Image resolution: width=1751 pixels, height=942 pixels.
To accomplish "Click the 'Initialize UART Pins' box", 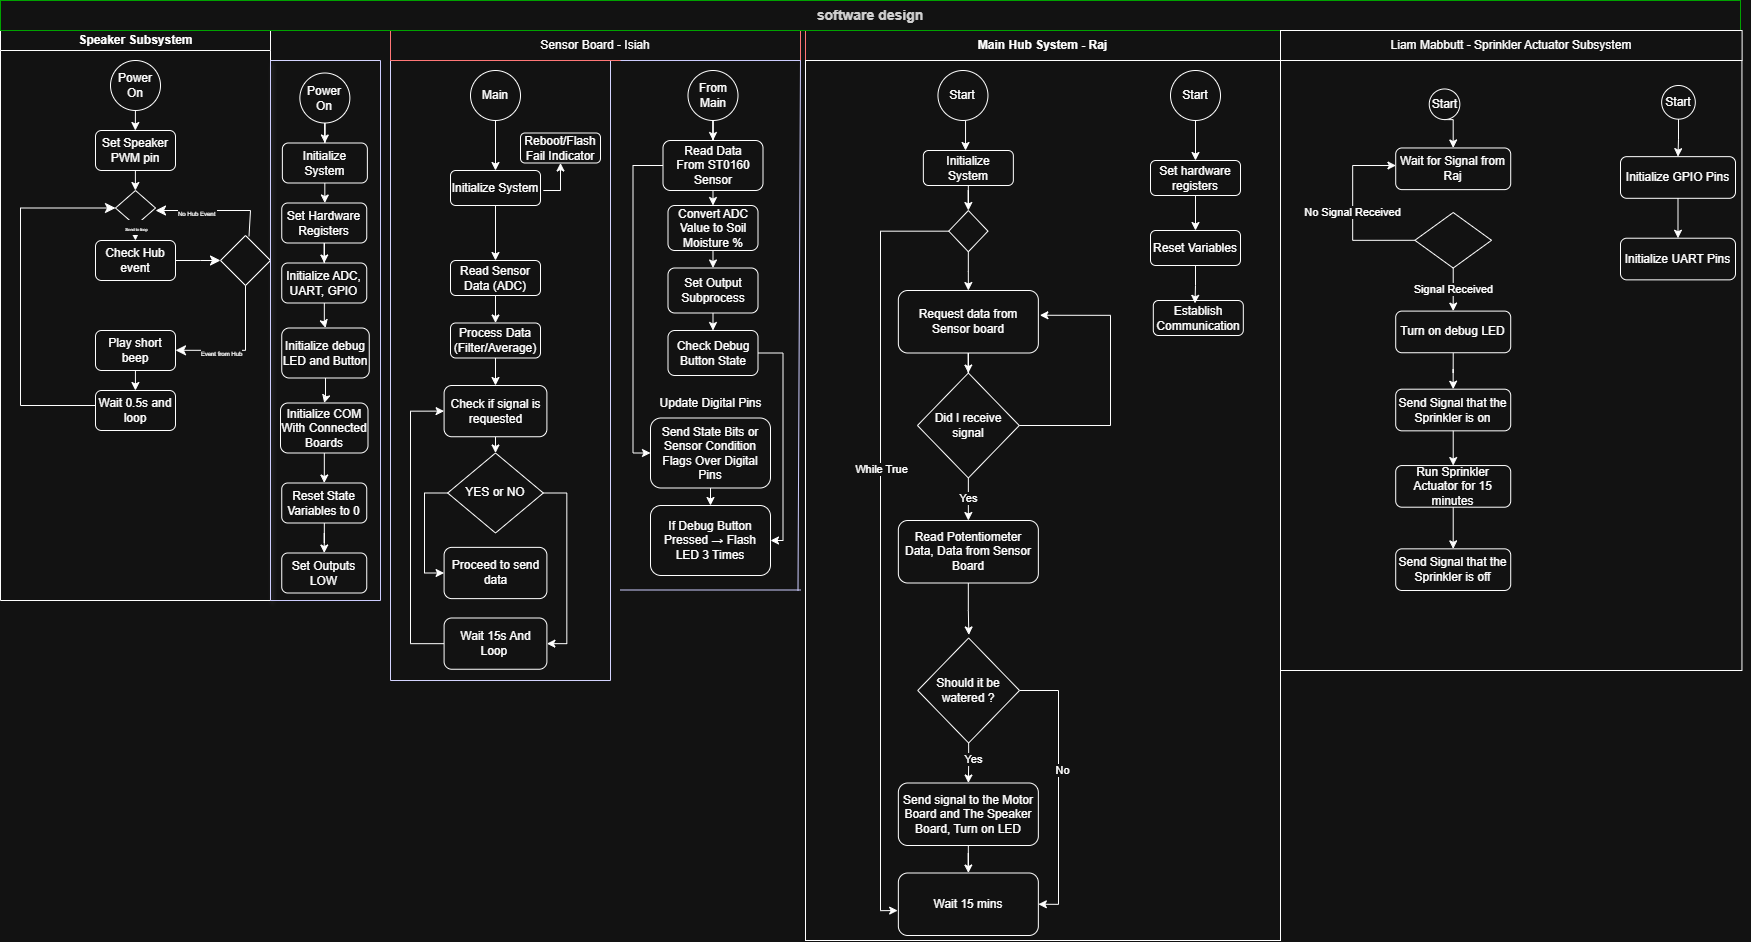I will [1677, 258].
